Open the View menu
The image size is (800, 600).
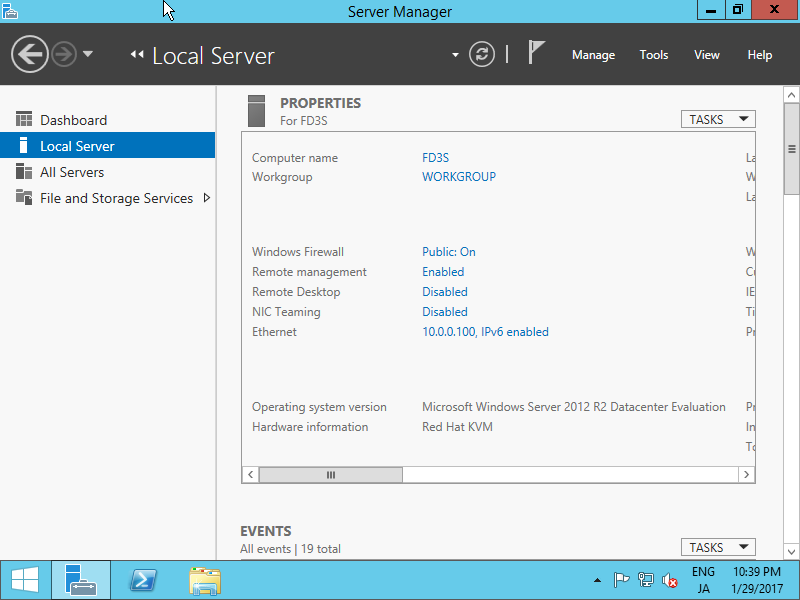click(707, 55)
